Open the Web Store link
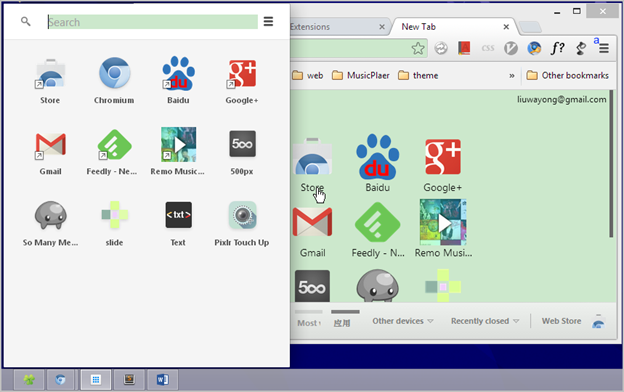 (x=561, y=321)
